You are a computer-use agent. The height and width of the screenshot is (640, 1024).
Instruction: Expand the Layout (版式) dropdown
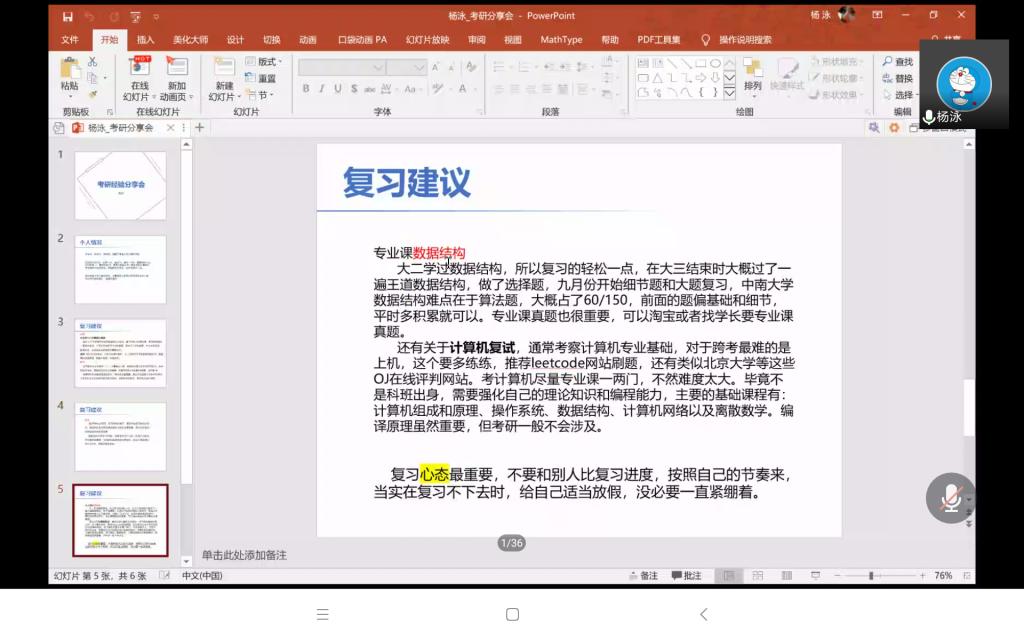267,62
